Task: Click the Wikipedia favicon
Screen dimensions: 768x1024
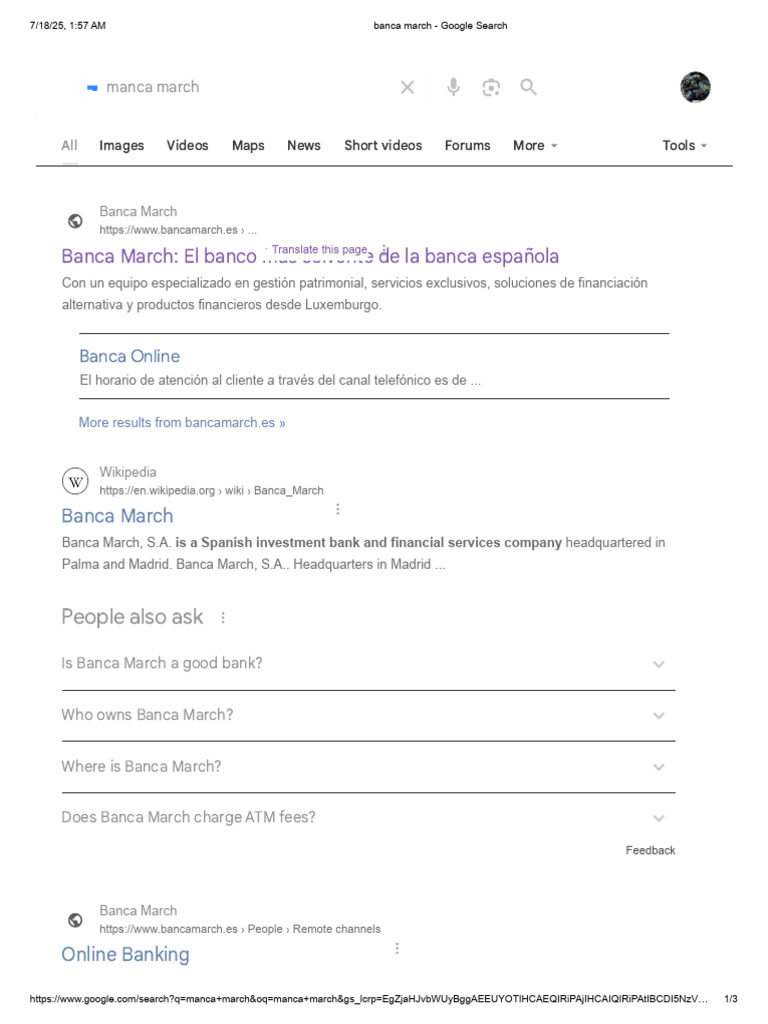Action: coord(75,482)
